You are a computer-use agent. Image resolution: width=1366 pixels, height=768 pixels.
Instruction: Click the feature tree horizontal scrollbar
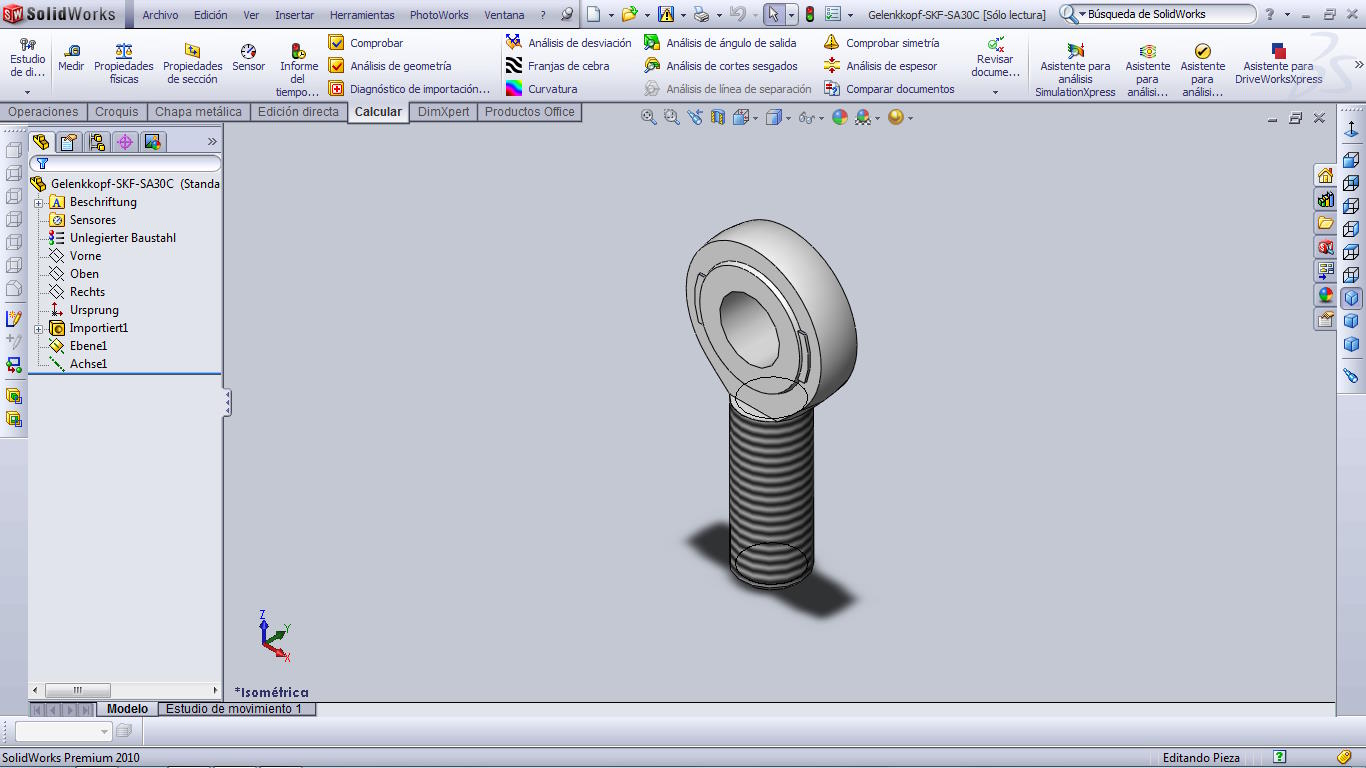(125, 690)
